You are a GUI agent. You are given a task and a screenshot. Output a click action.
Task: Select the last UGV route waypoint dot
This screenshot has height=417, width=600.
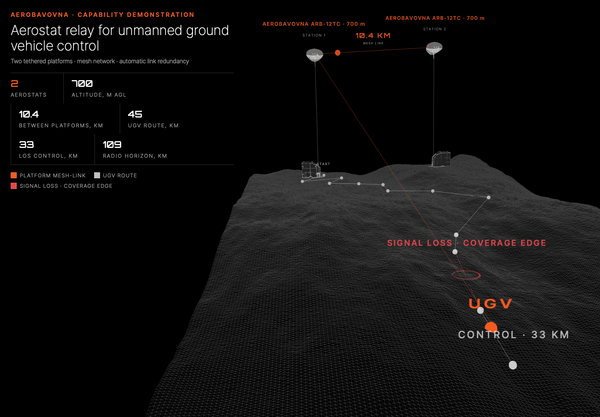coord(513,365)
